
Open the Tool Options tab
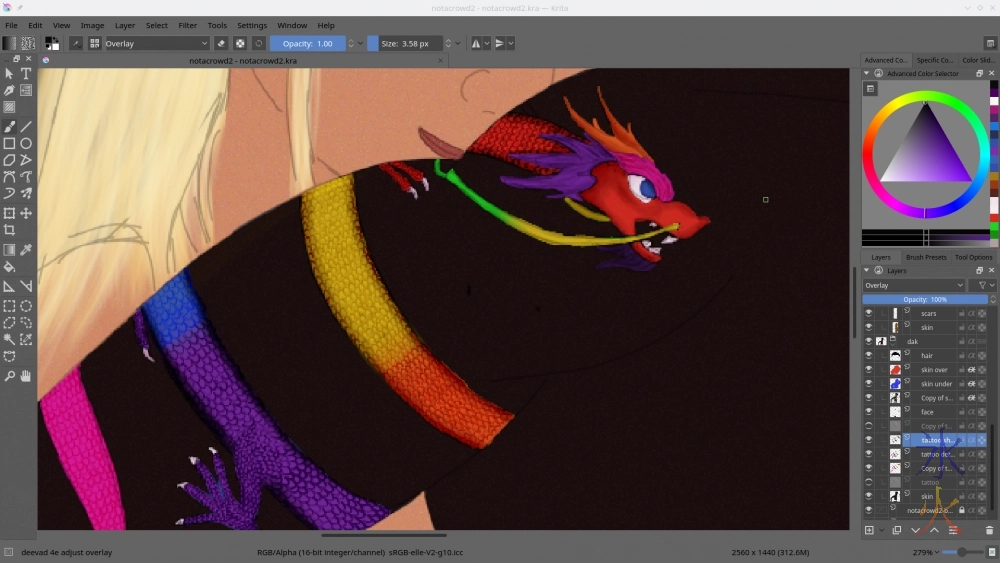972,257
